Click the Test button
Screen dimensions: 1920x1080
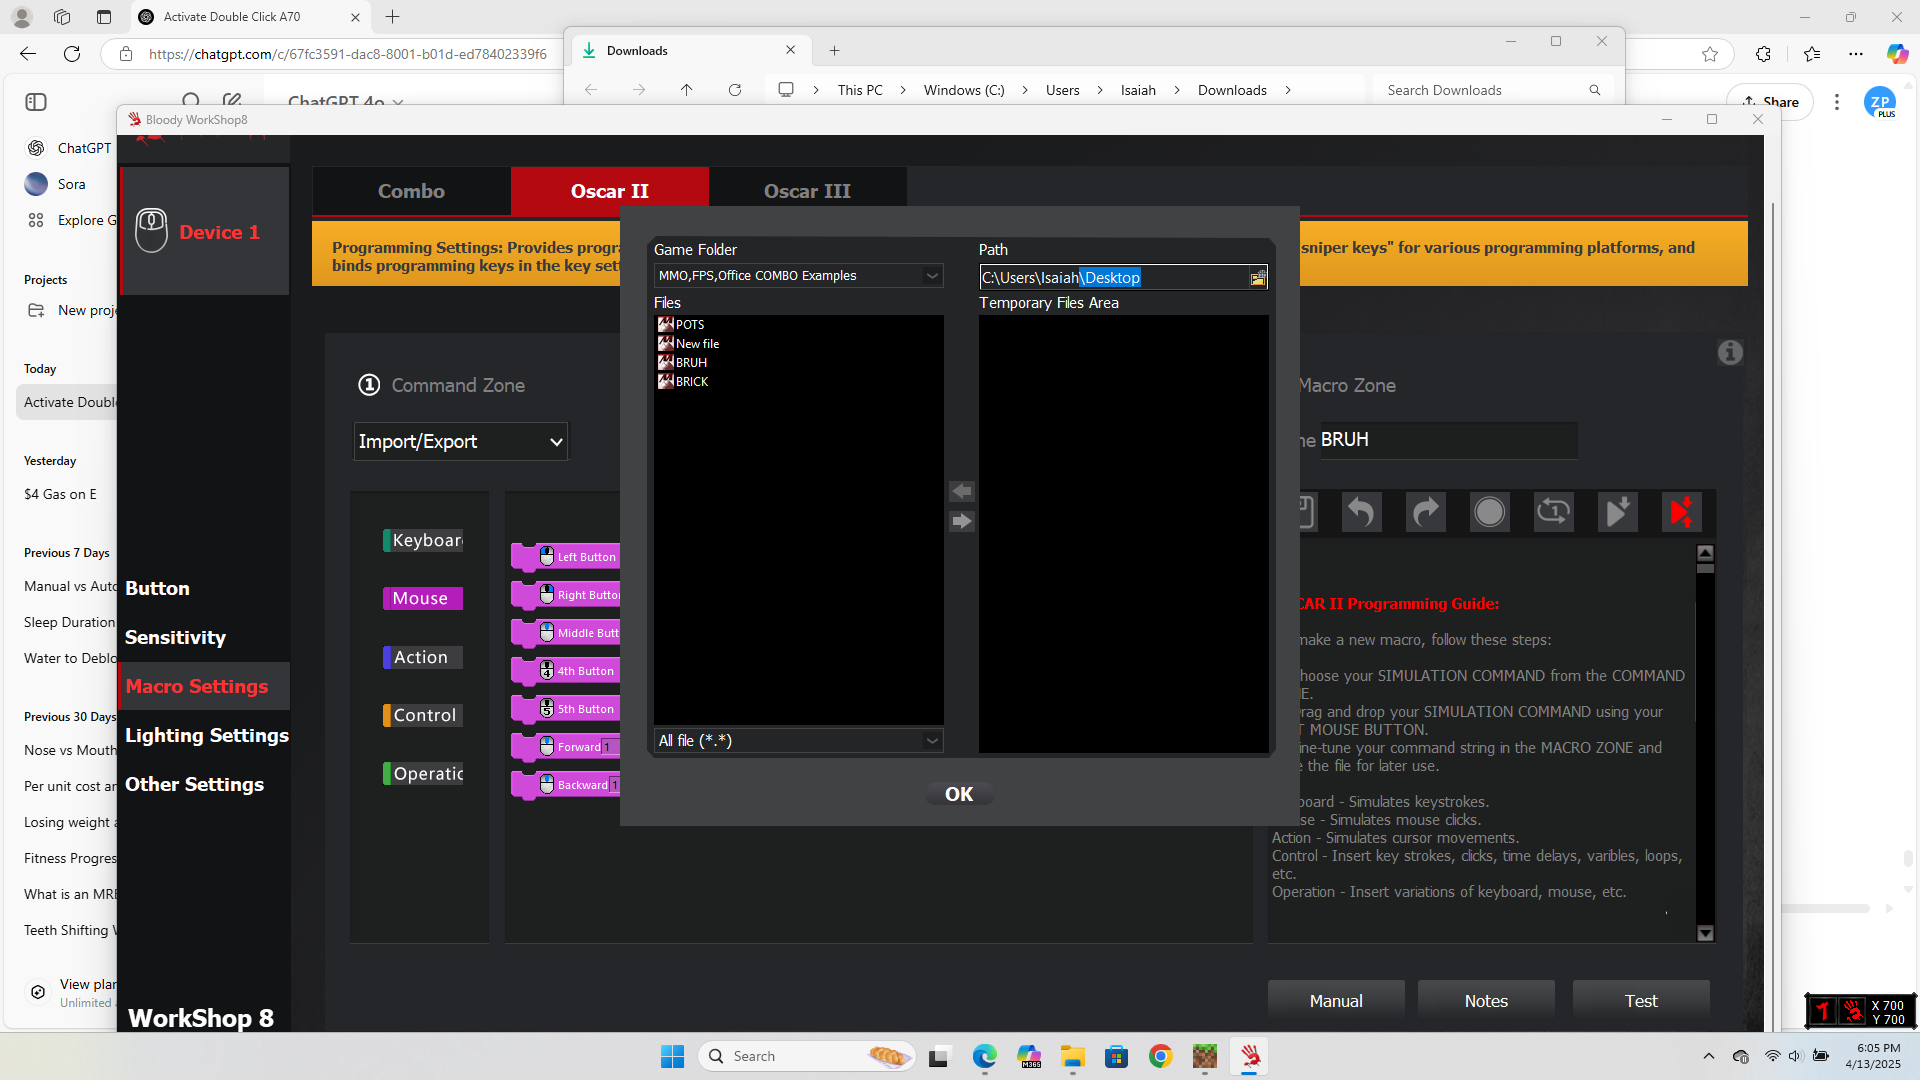(x=1640, y=1001)
